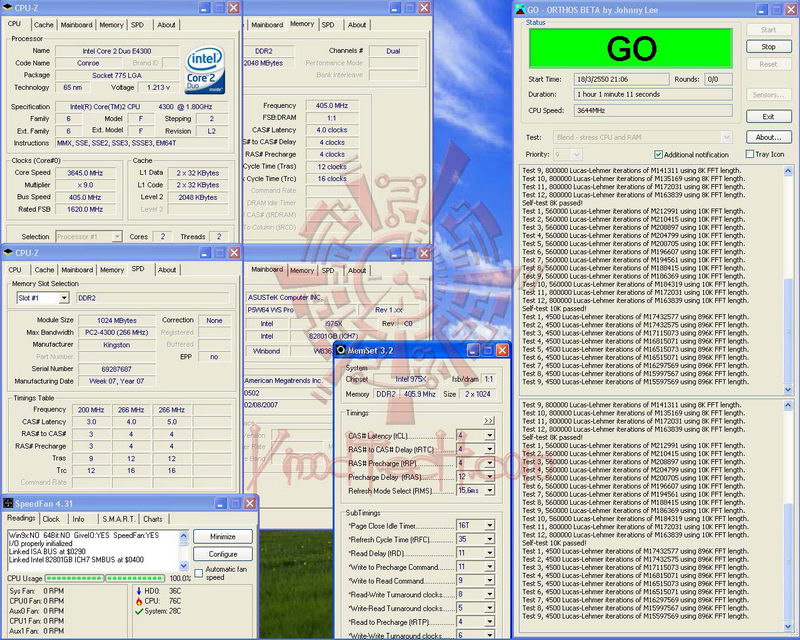Click the green GO status indicator
The width and height of the screenshot is (800, 640).
pos(631,48)
